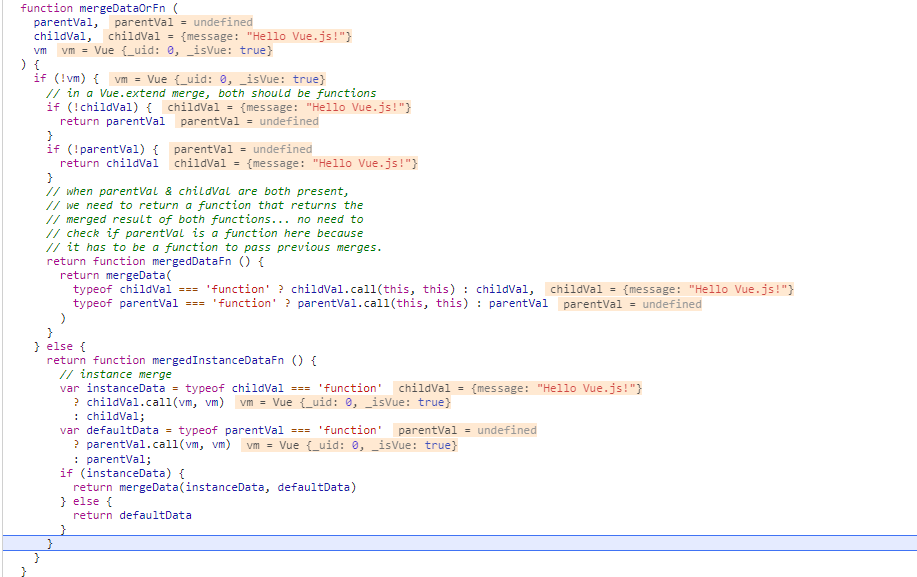Click comment 'we need to return a function that returns the'
Image resolution: width=917 pixels, height=577 pixels.
tap(205, 205)
